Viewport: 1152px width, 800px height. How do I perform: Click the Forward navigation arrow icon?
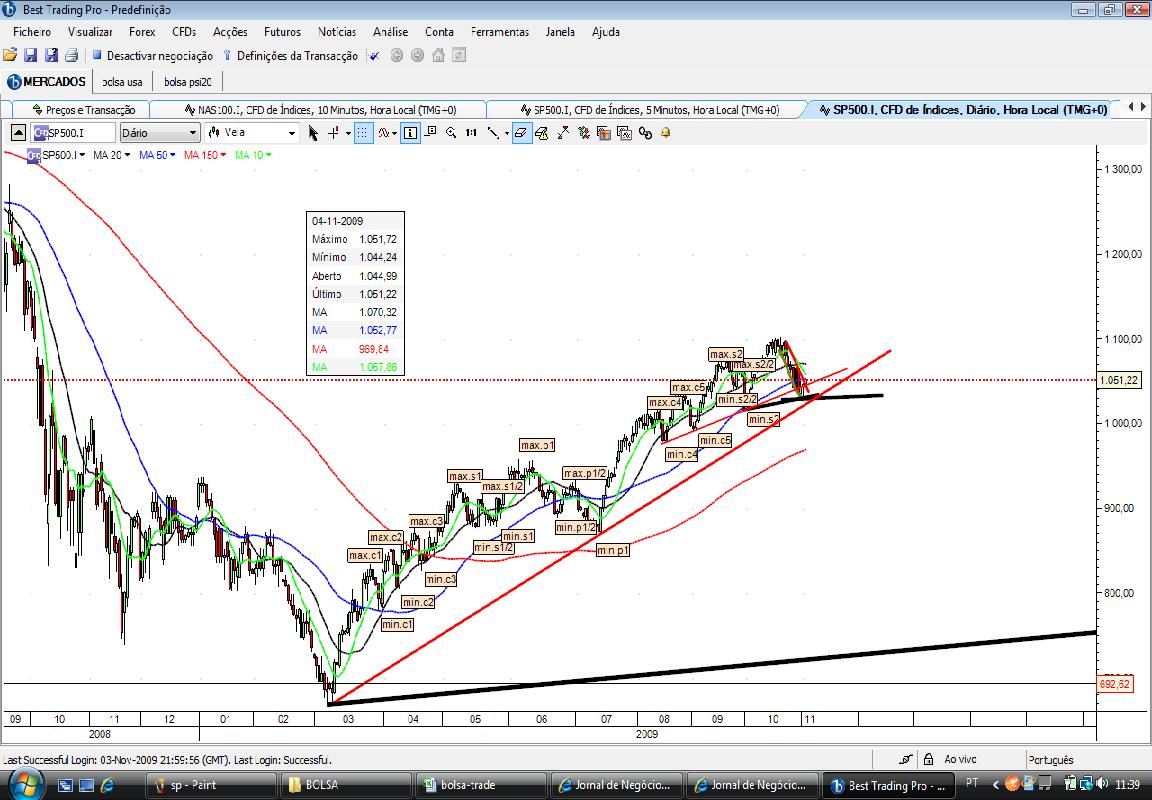coord(418,55)
